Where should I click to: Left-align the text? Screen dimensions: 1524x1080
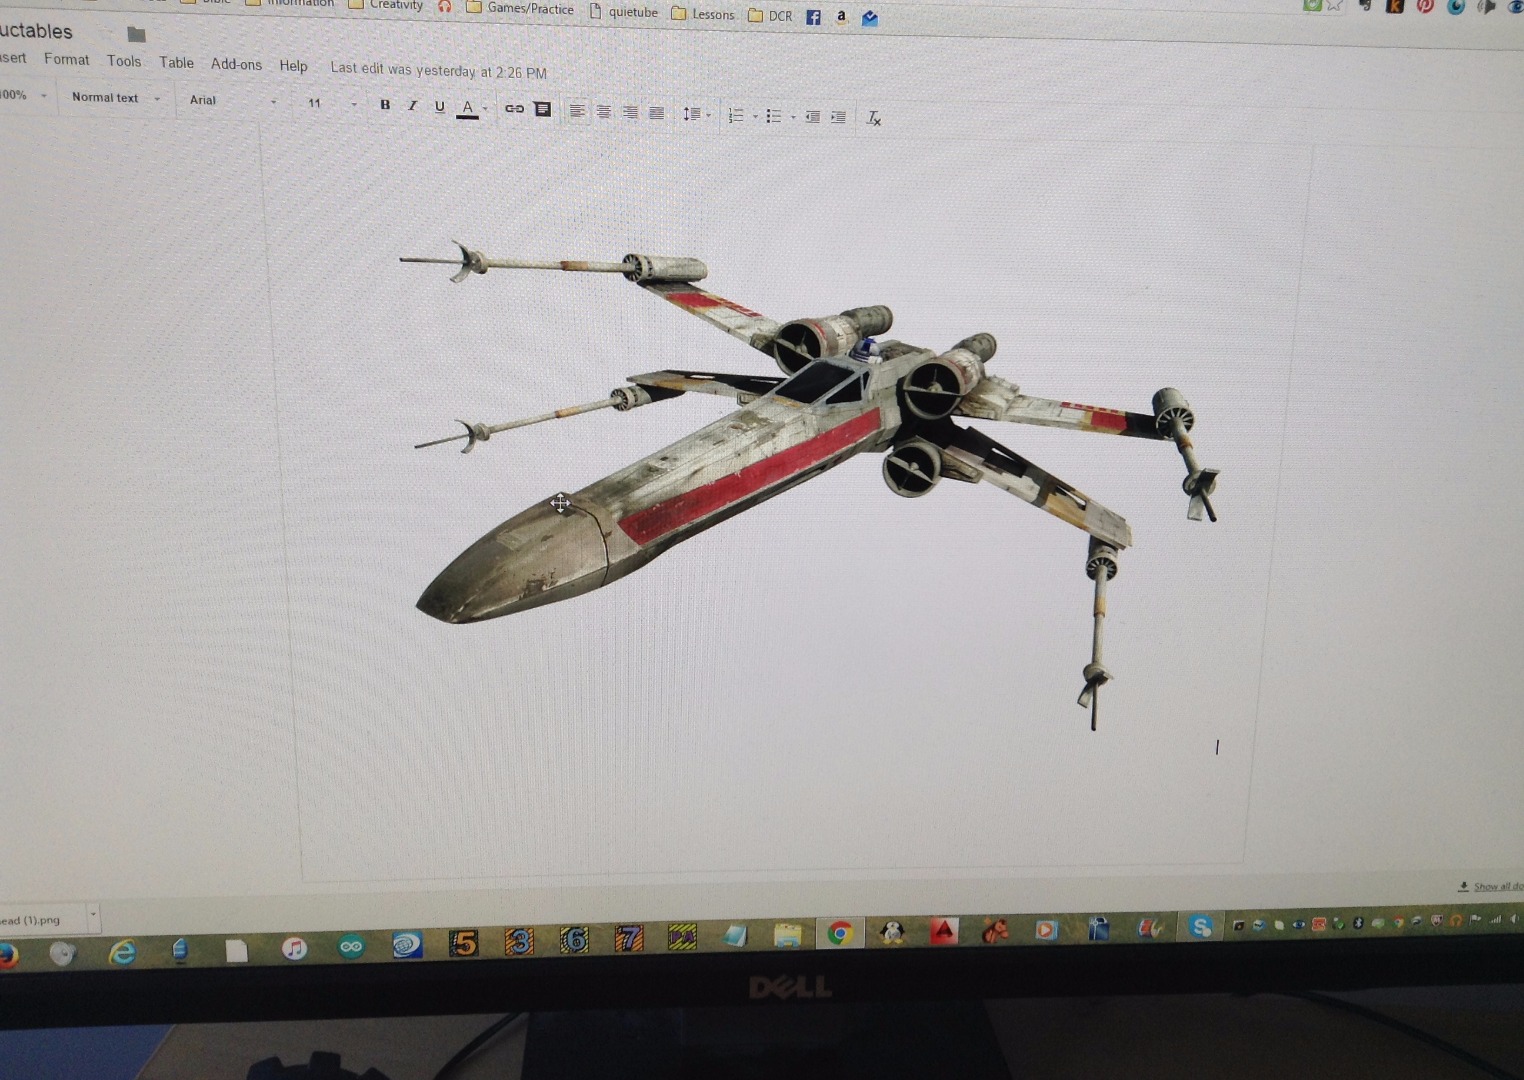click(x=577, y=111)
